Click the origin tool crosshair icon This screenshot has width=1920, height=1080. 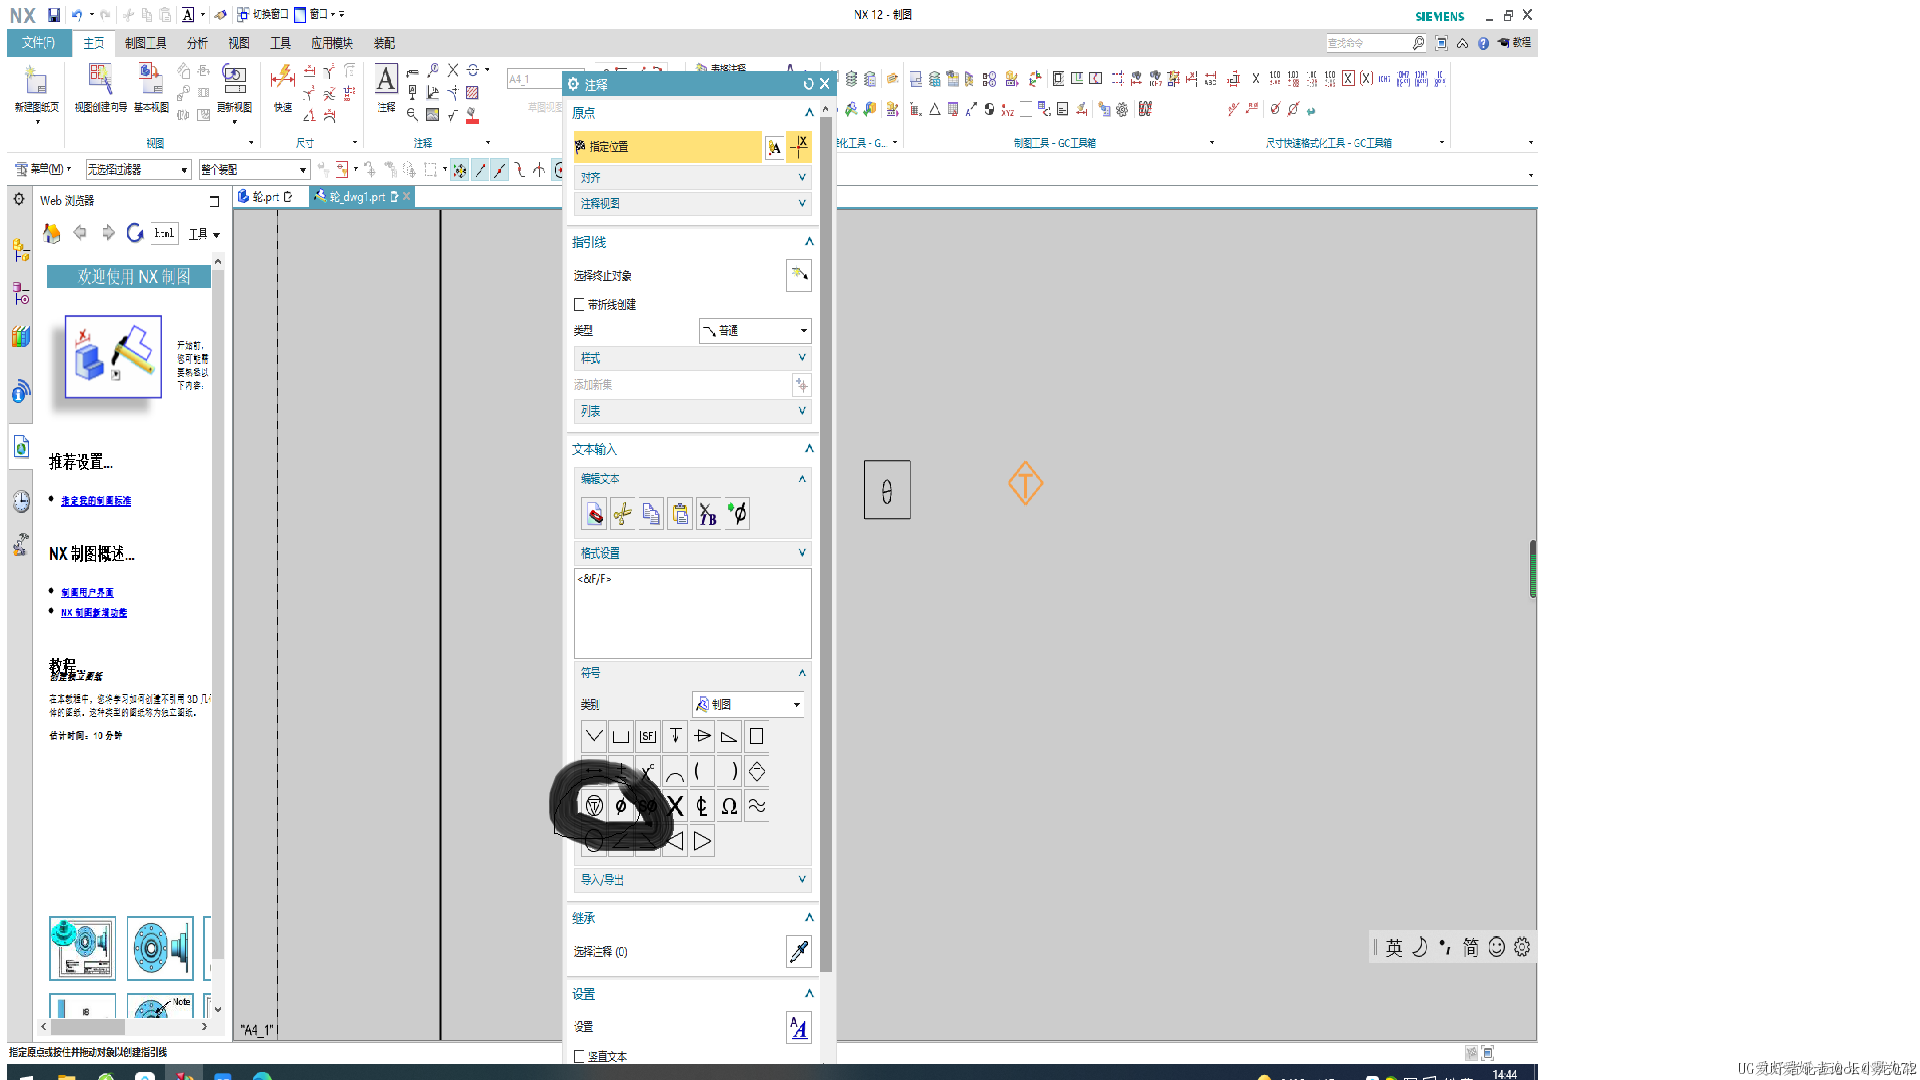(x=799, y=147)
